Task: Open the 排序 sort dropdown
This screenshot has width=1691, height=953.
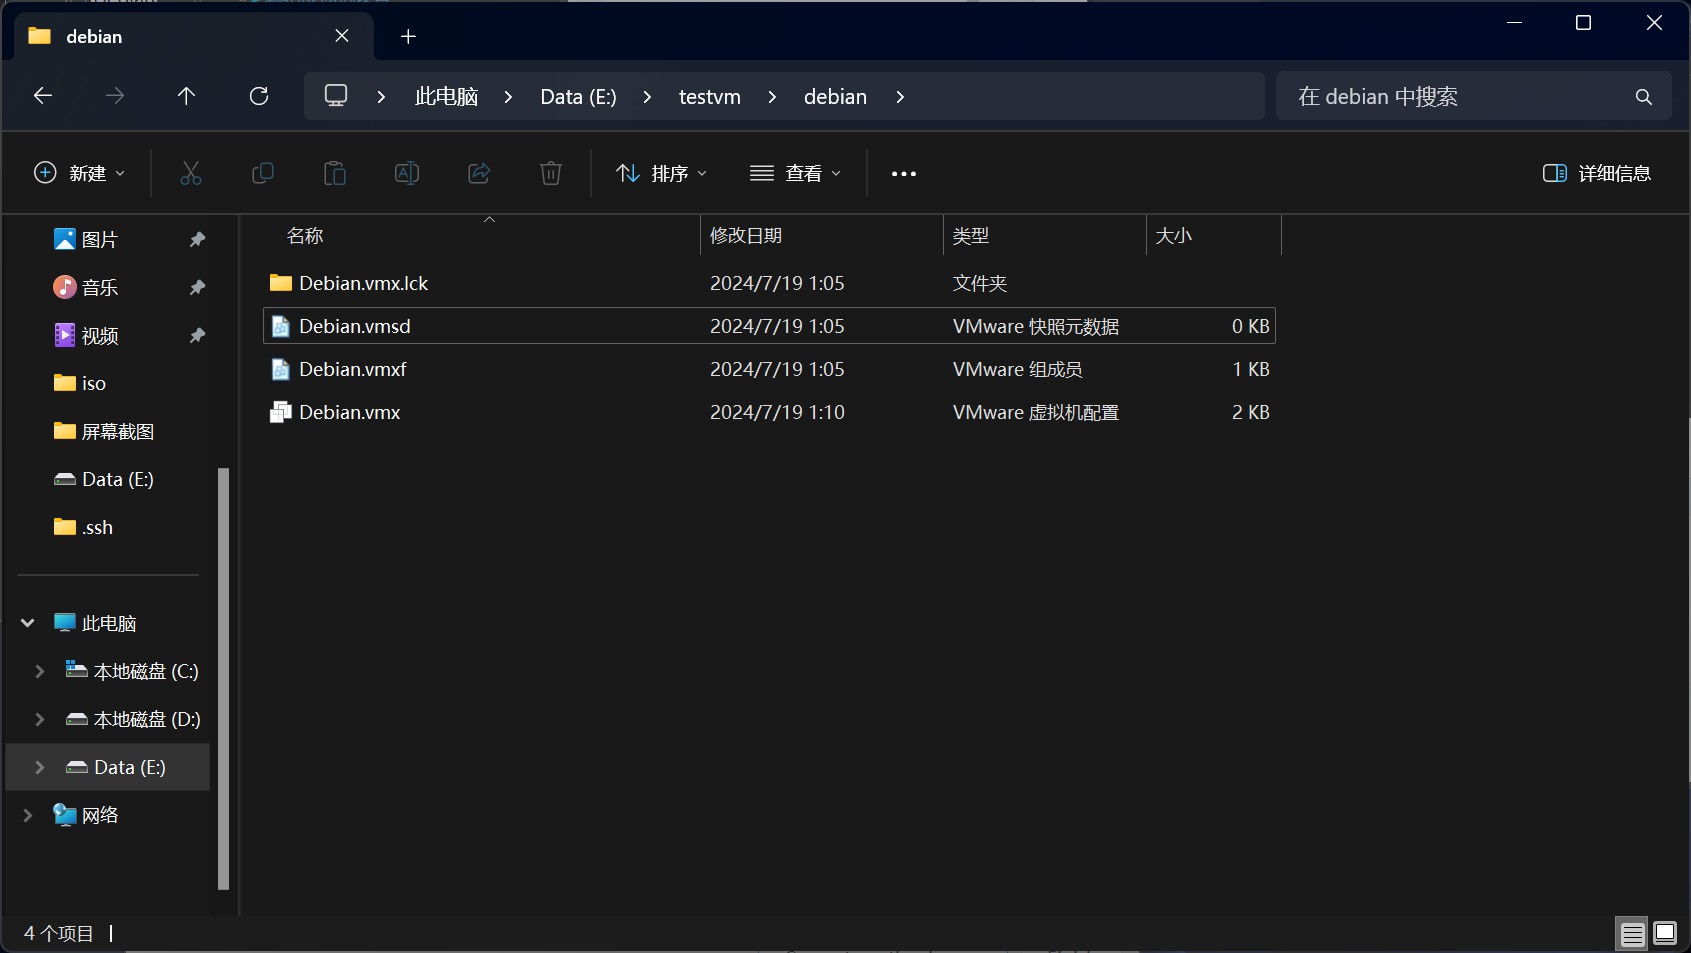Action: [x=662, y=173]
